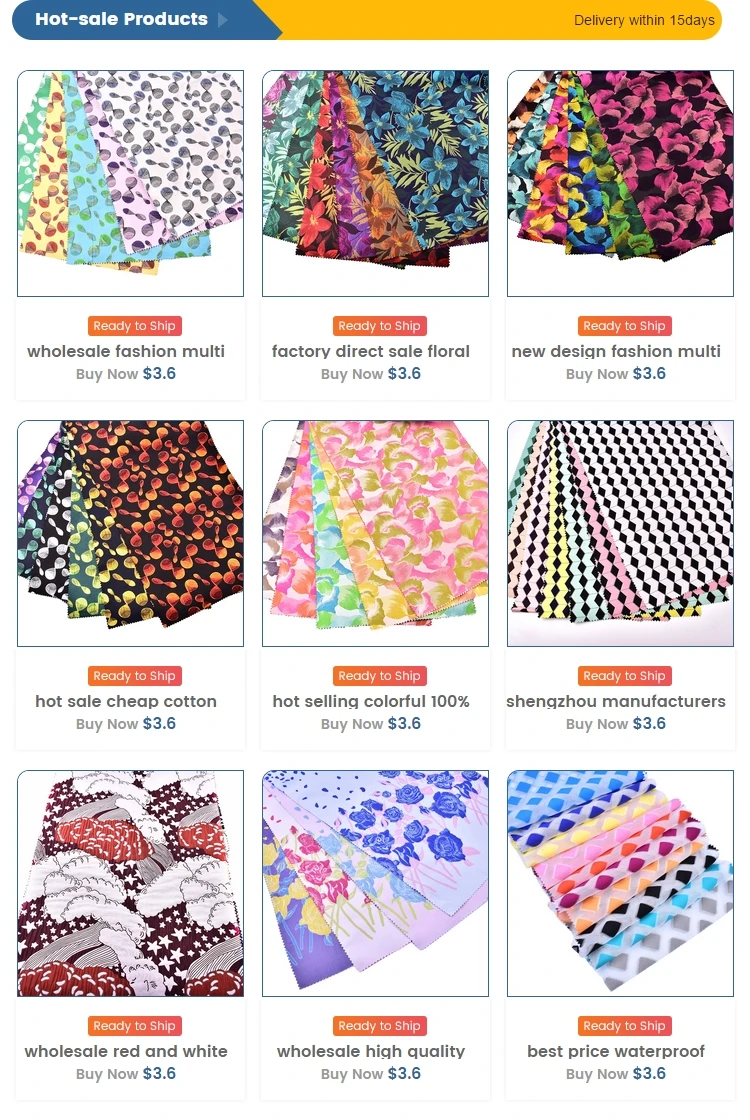Open the Hot-sale Products heading

[x=121, y=19]
